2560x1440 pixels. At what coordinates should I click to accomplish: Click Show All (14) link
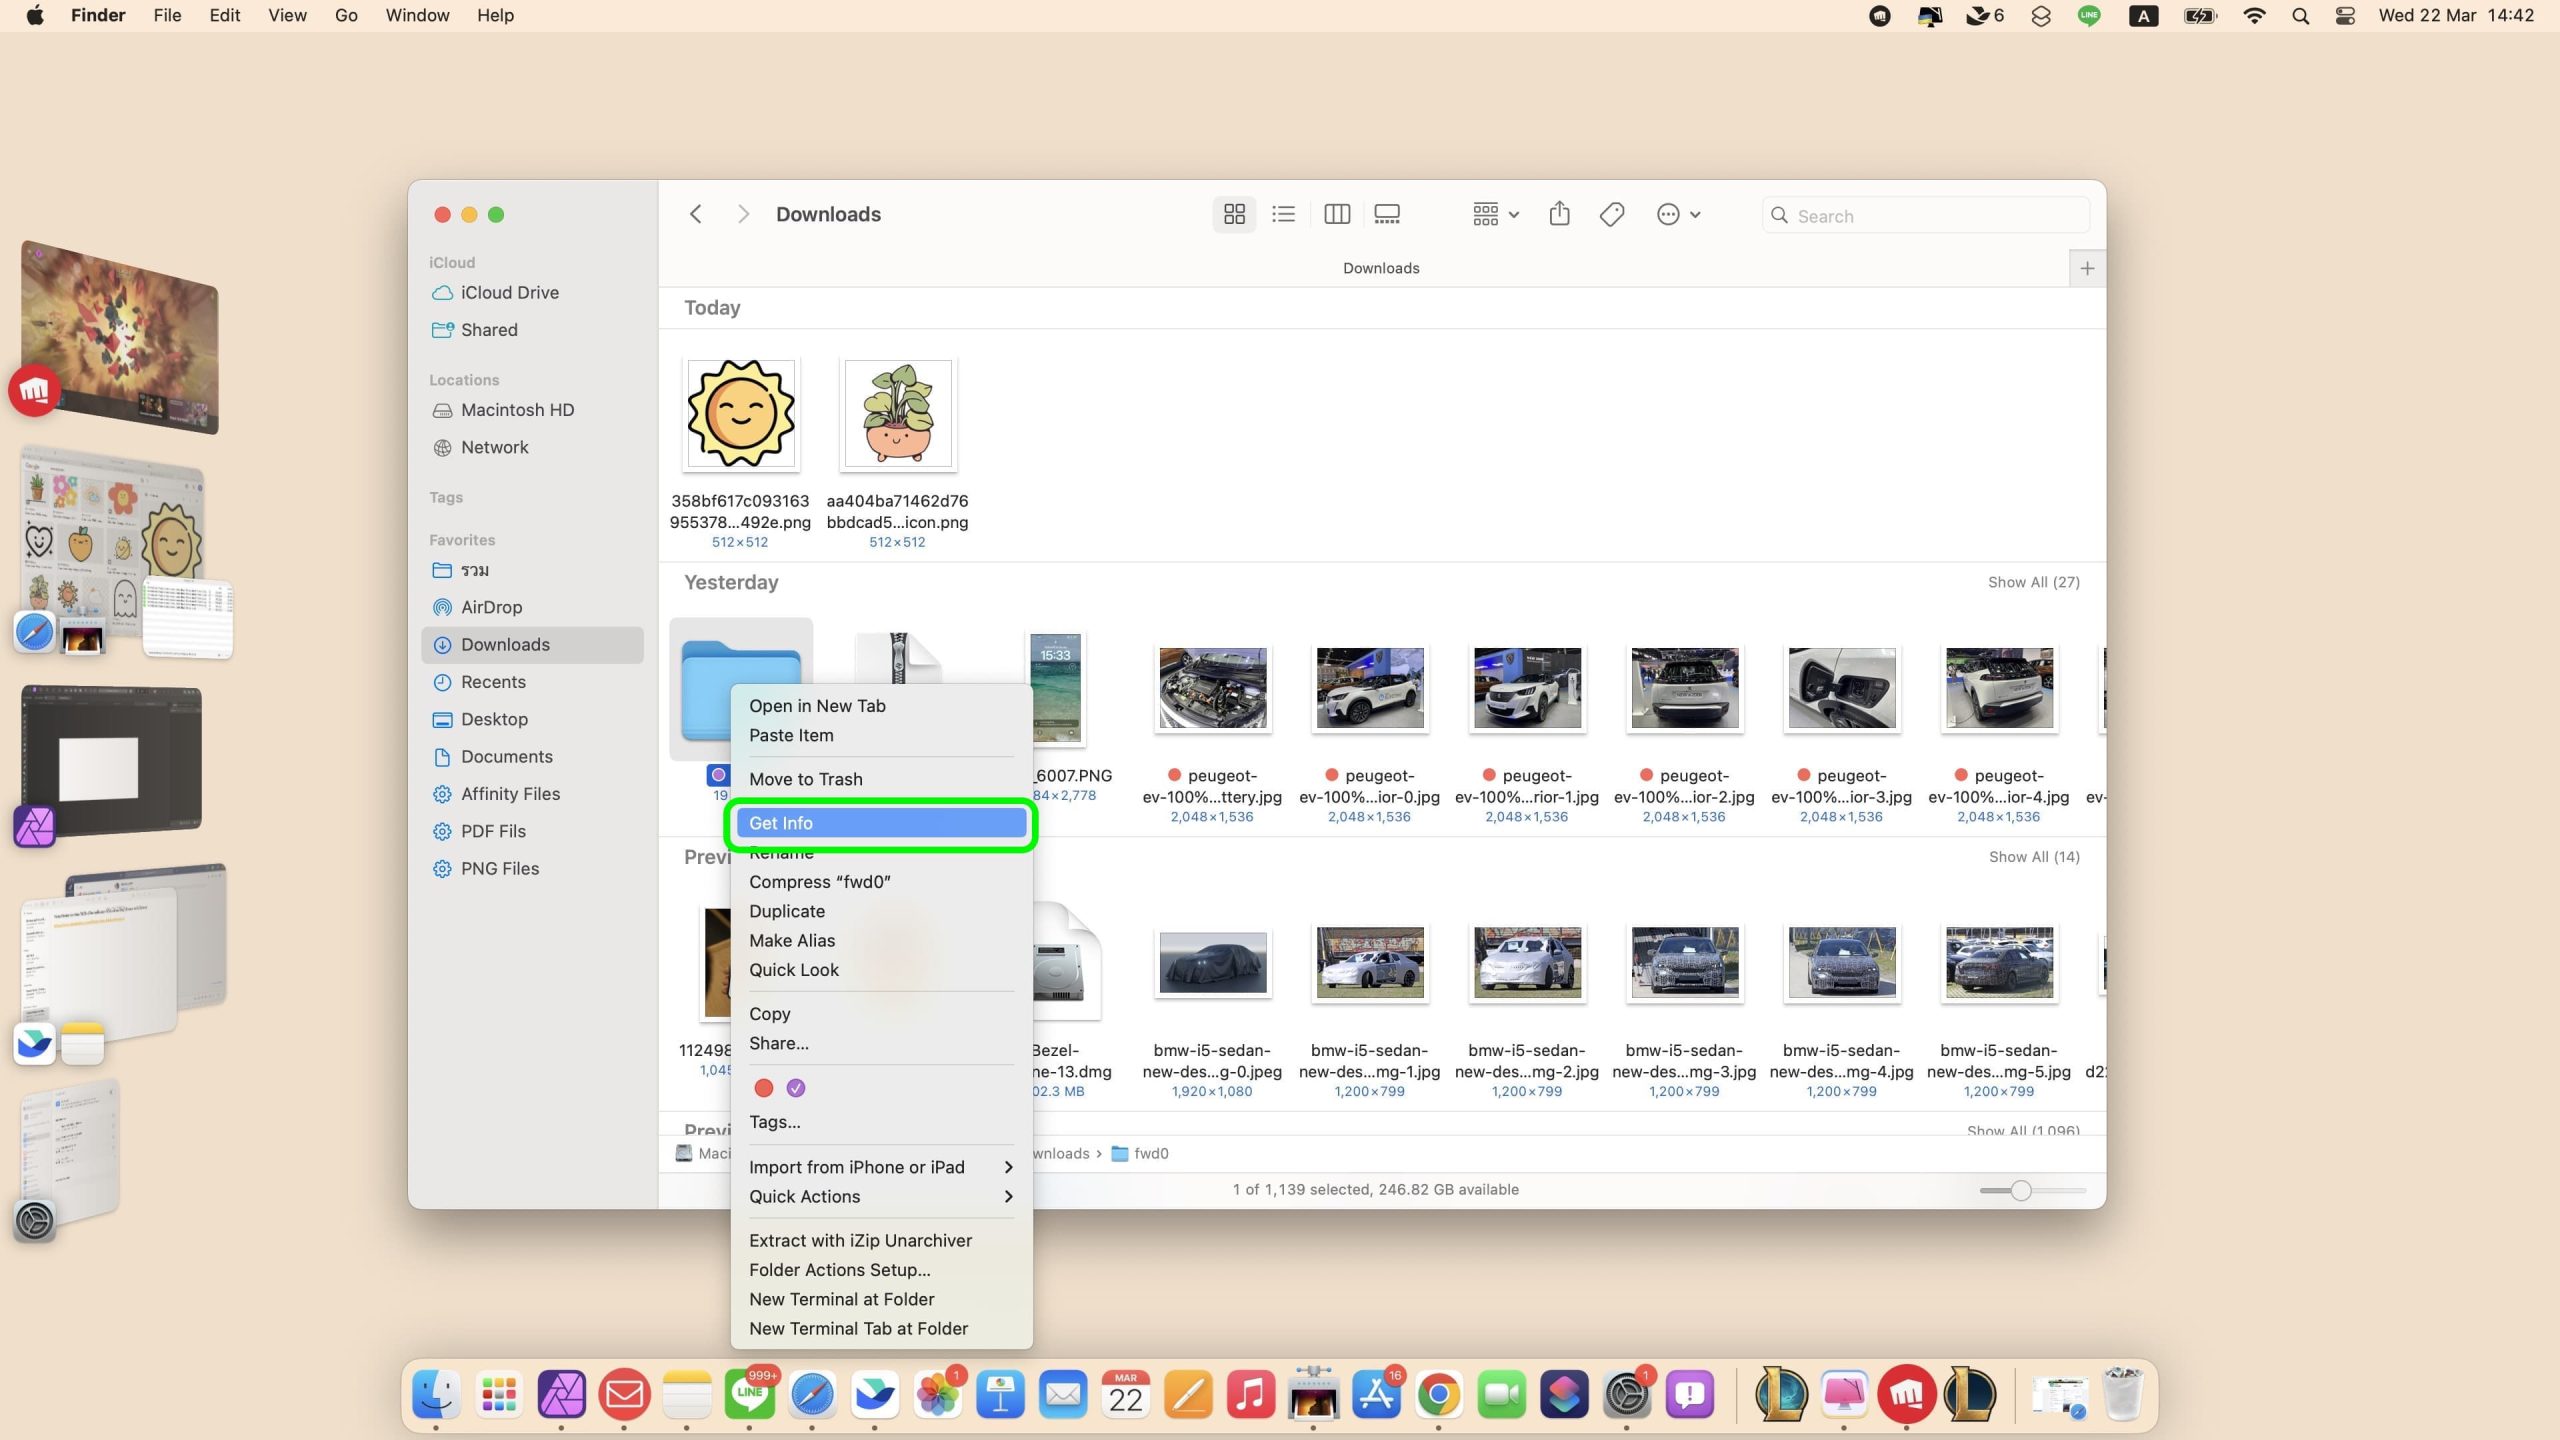coord(2033,857)
